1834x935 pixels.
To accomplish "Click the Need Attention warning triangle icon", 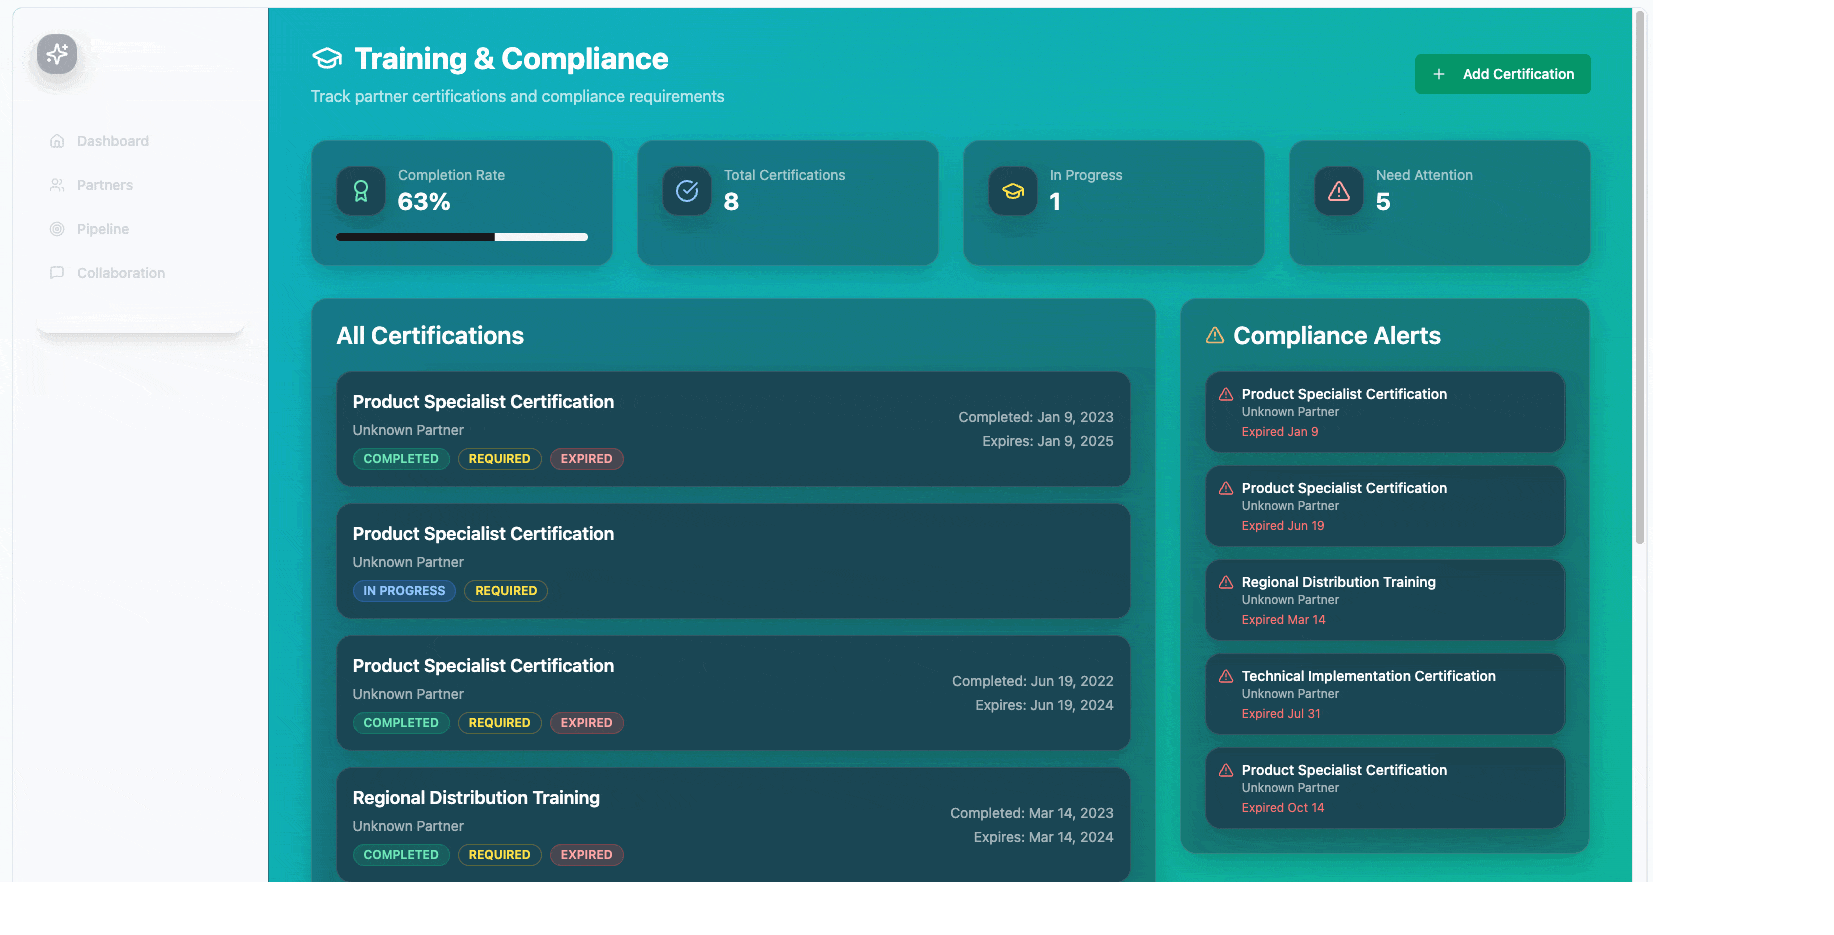I will click(x=1339, y=191).
